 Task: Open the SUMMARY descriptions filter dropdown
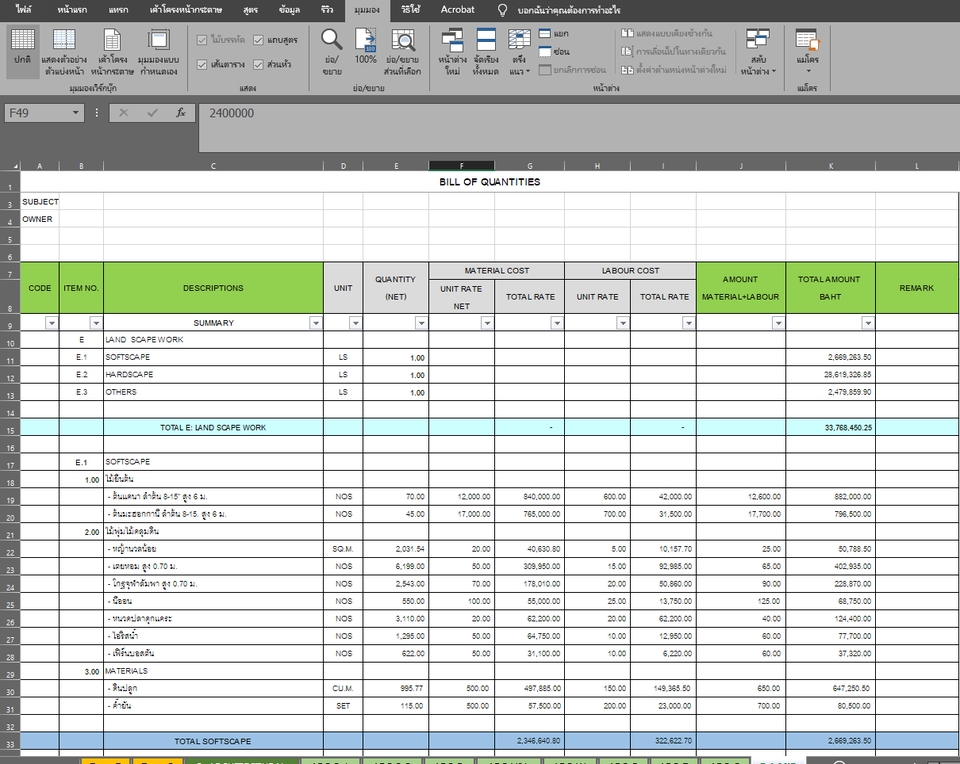315,323
